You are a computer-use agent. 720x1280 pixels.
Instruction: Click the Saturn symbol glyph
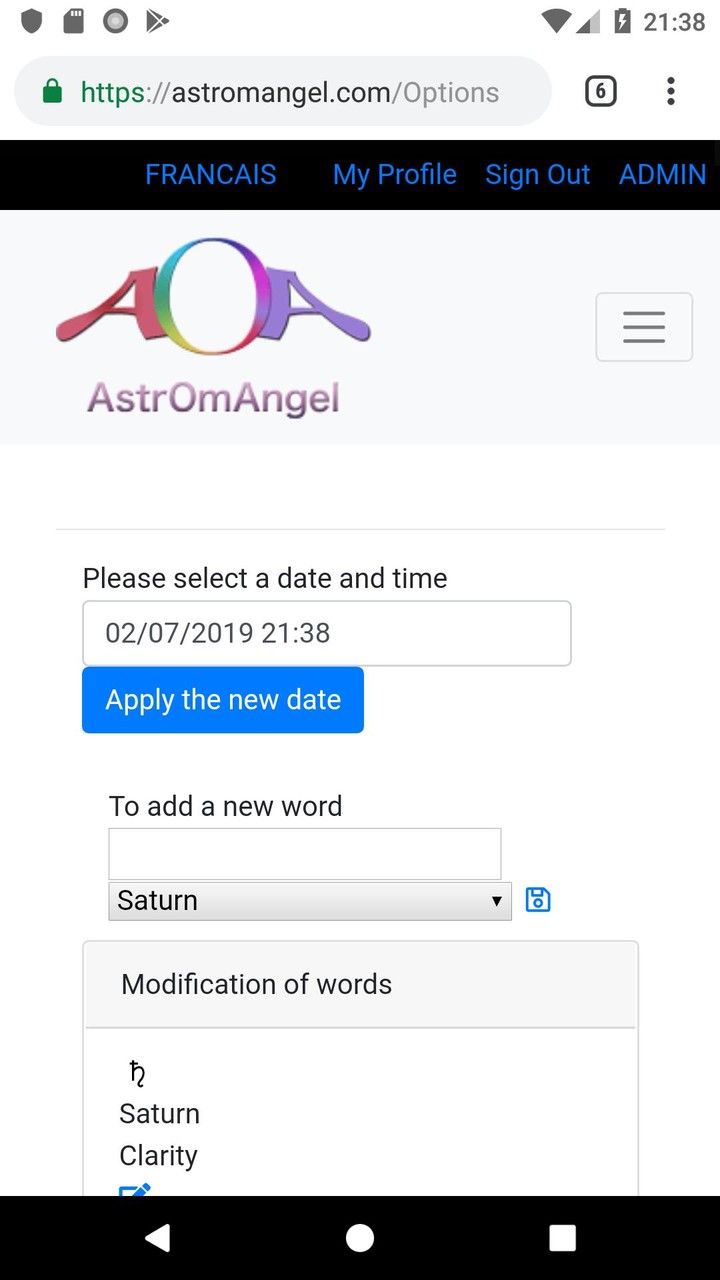click(137, 1074)
